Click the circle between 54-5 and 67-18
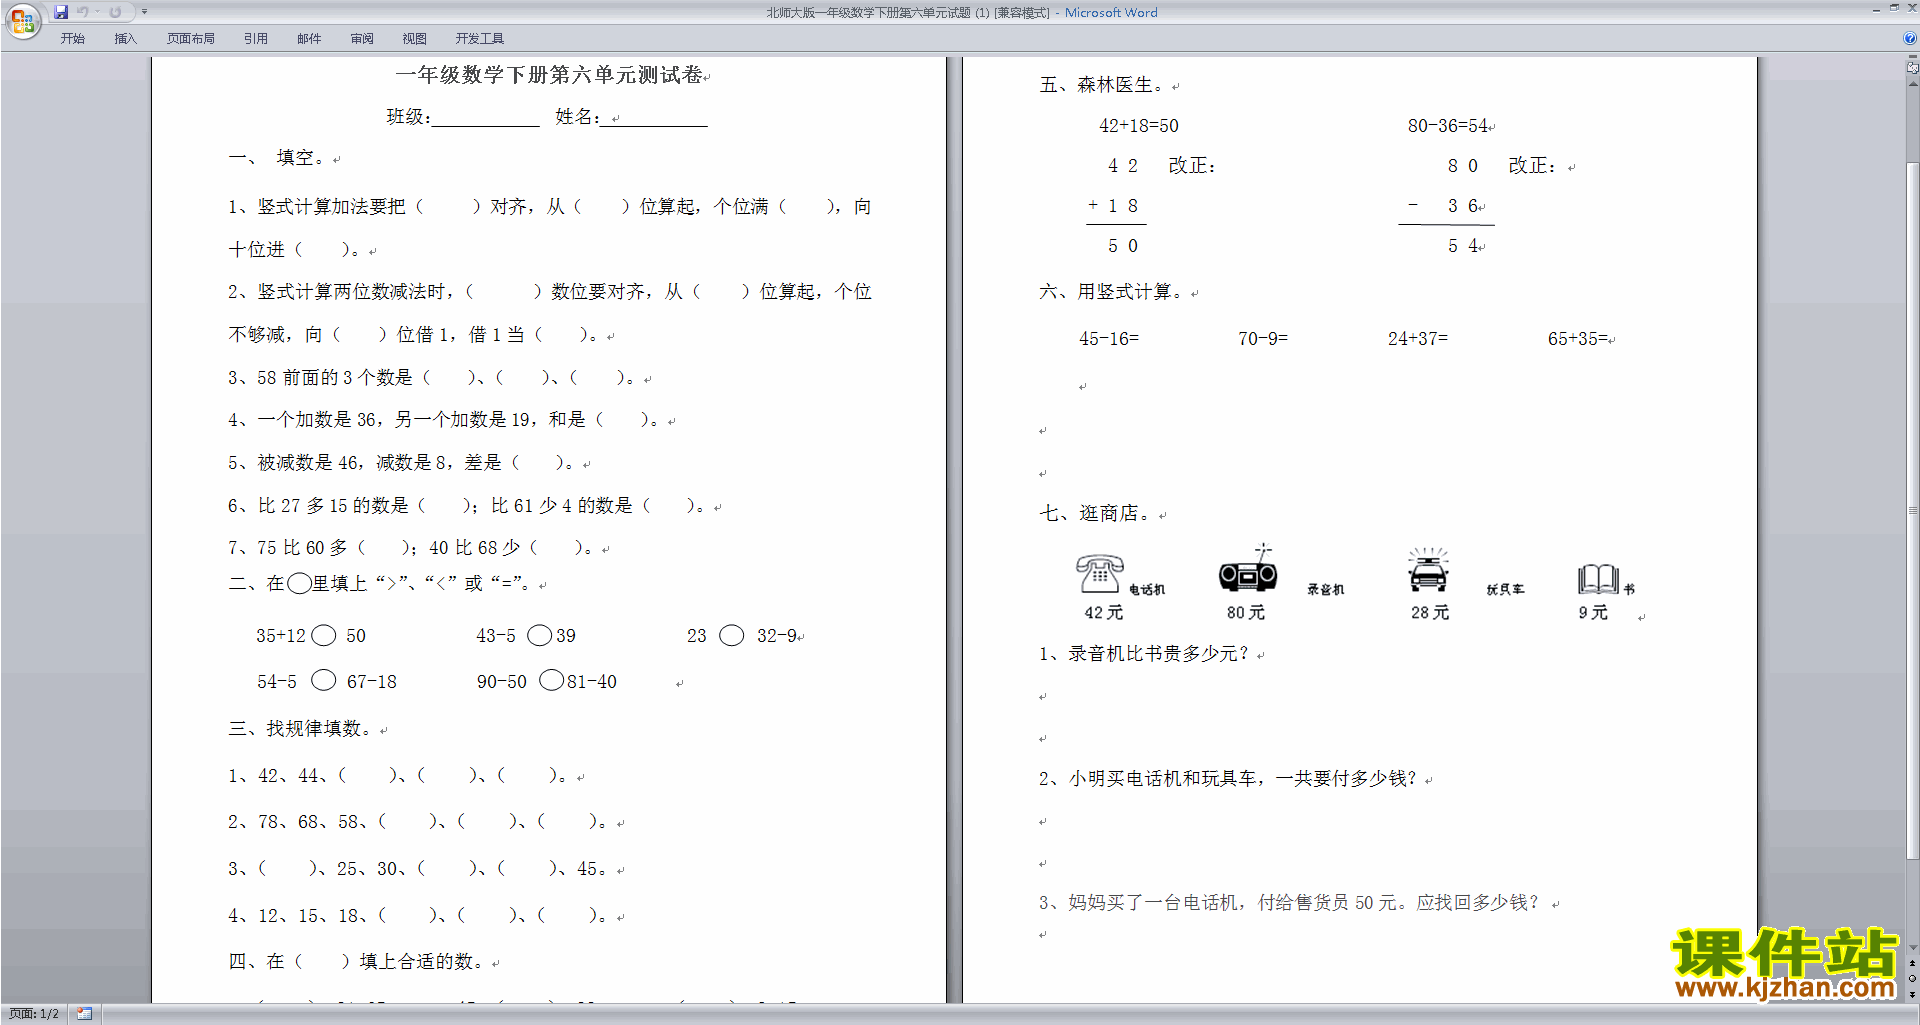The width and height of the screenshot is (1920, 1025). 324,681
